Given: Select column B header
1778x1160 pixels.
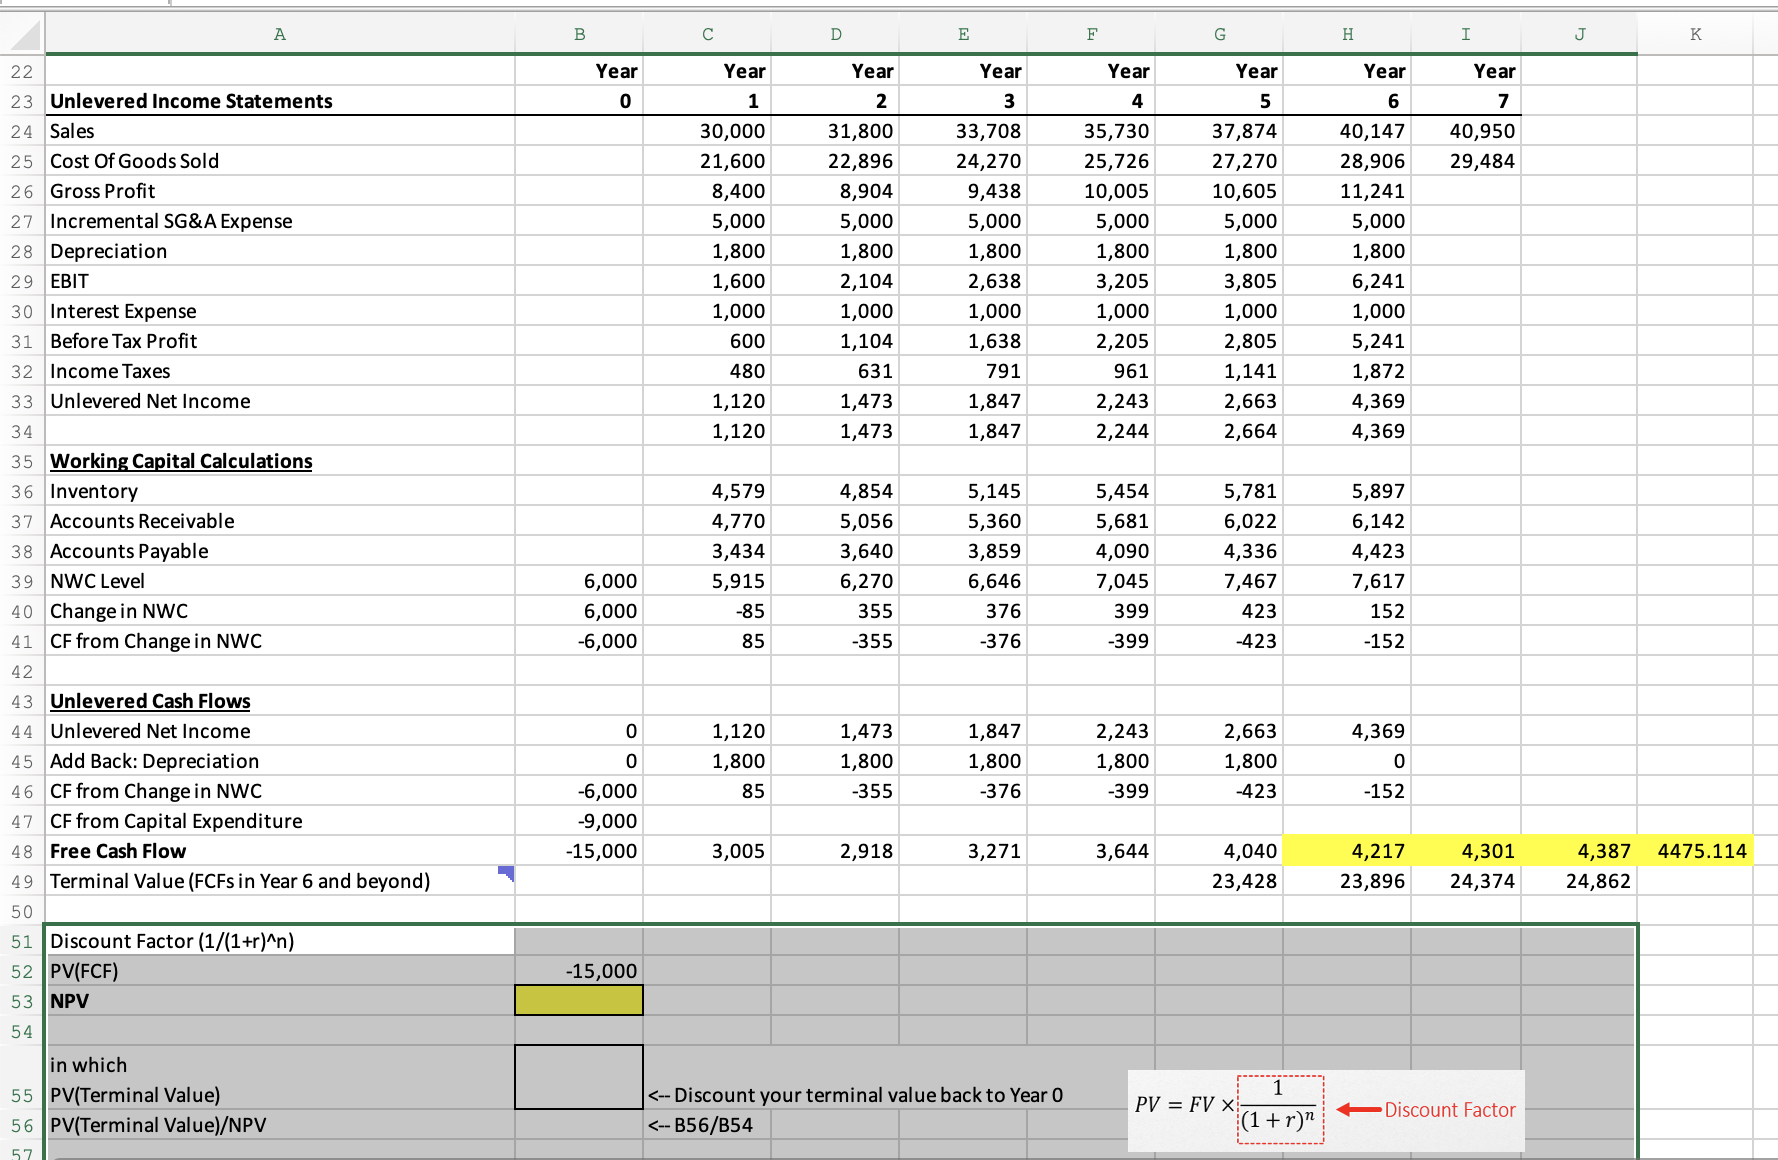Looking at the screenshot, I should 578,34.
